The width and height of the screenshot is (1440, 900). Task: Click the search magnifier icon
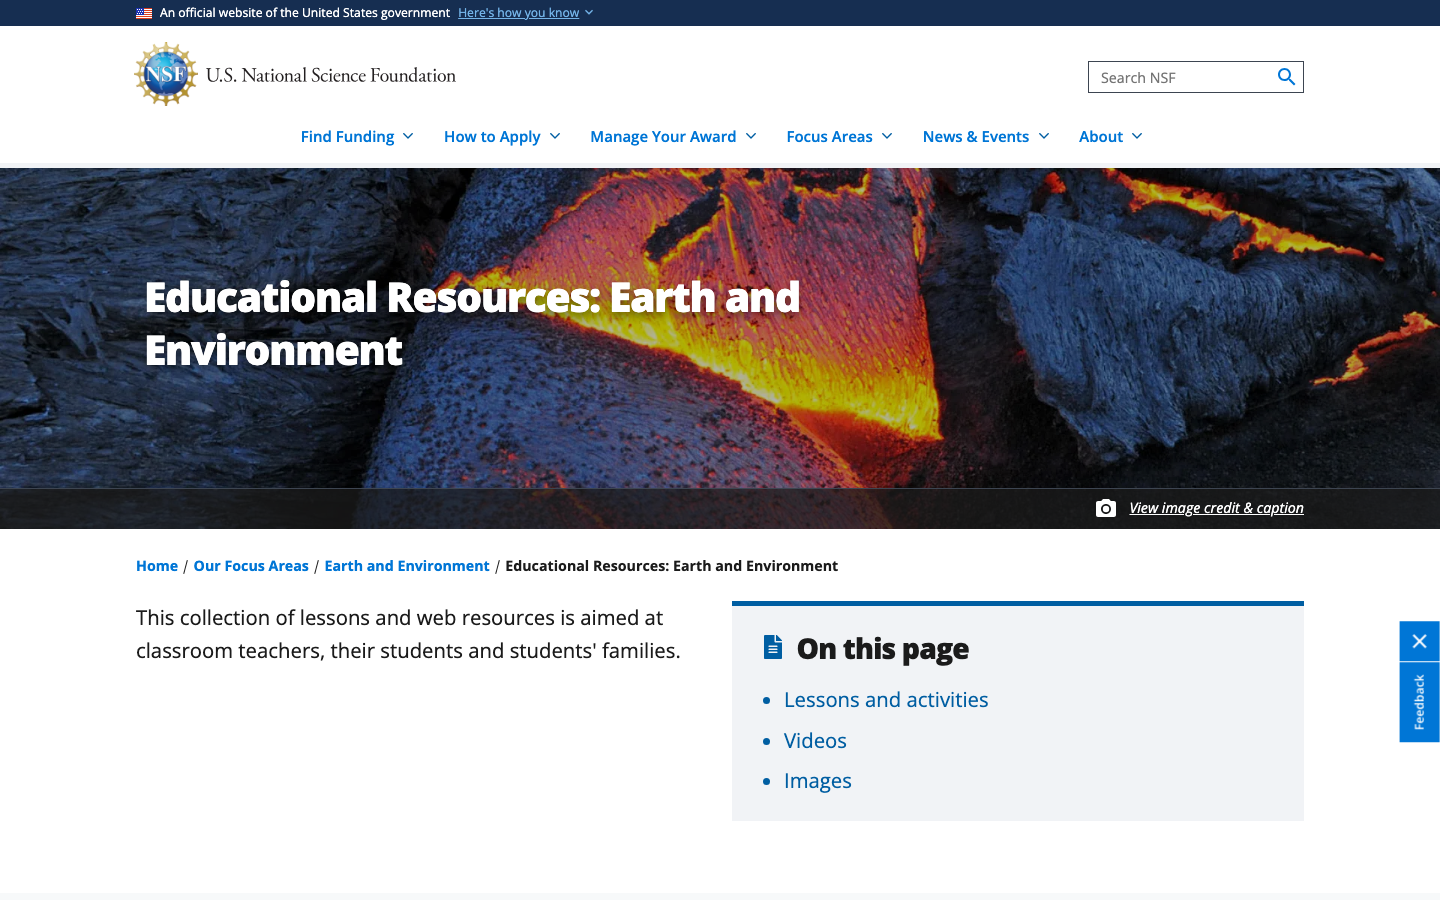(x=1286, y=77)
